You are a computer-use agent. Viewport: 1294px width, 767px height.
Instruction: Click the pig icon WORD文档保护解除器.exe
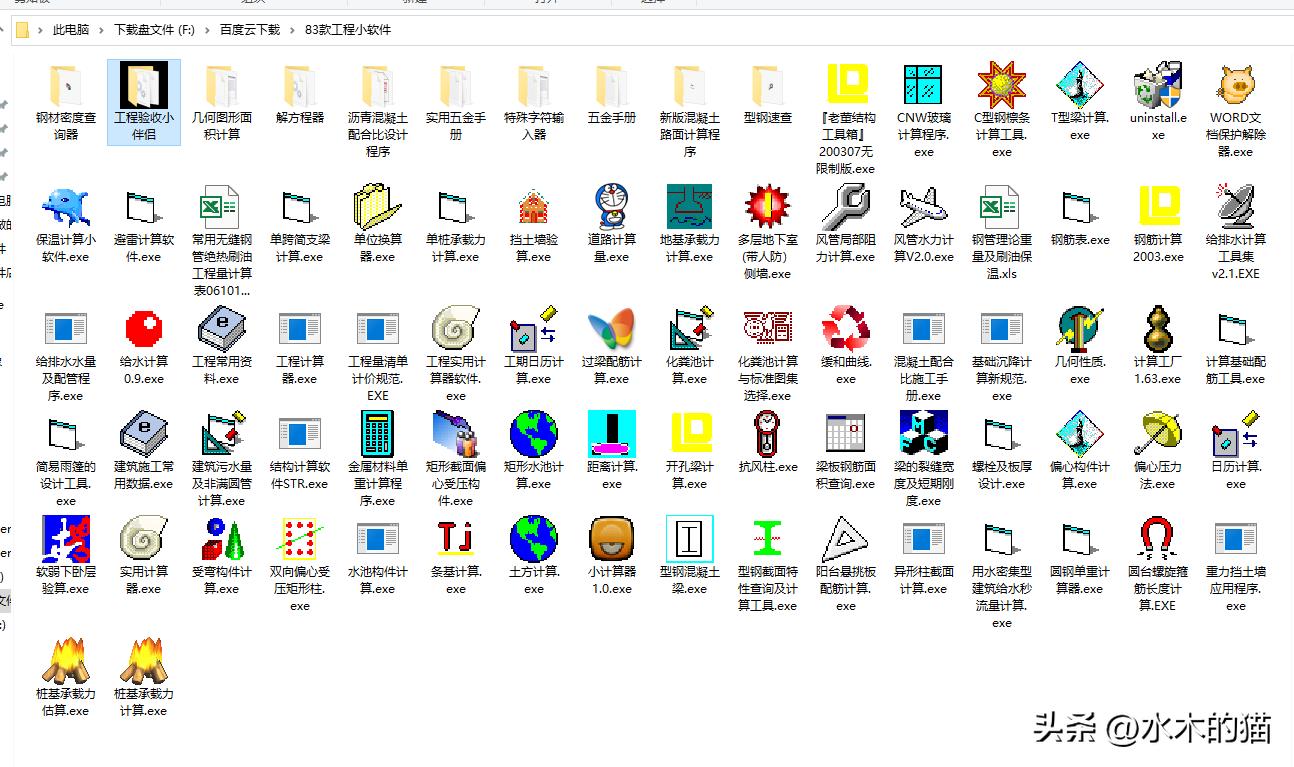tap(1236, 86)
